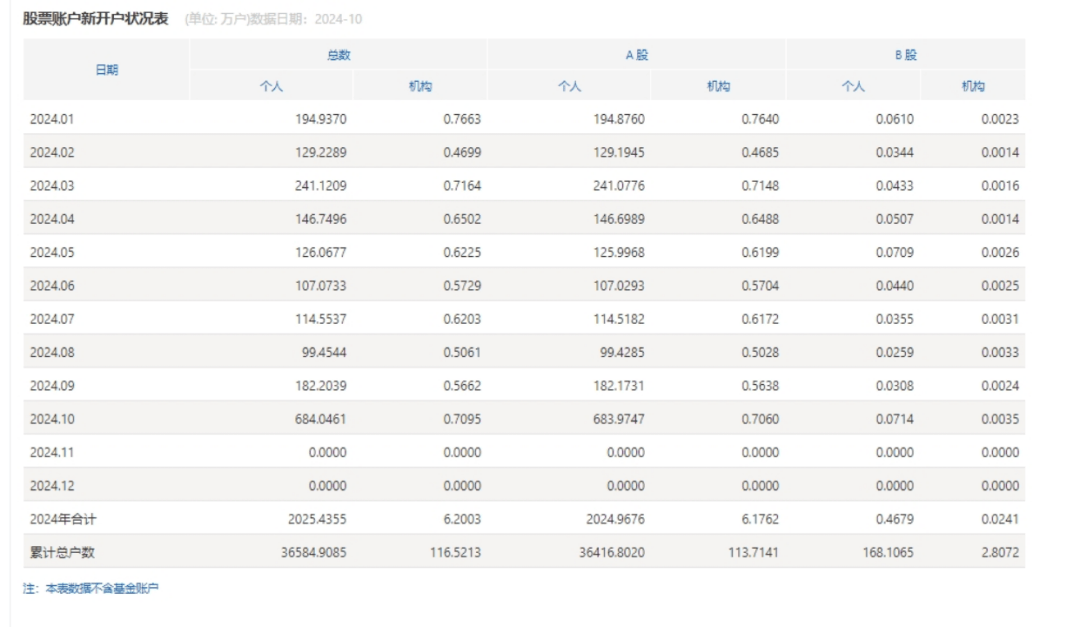Click the value 36584.9085
The width and height of the screenshot is (1080, 627).
point(314,553)
